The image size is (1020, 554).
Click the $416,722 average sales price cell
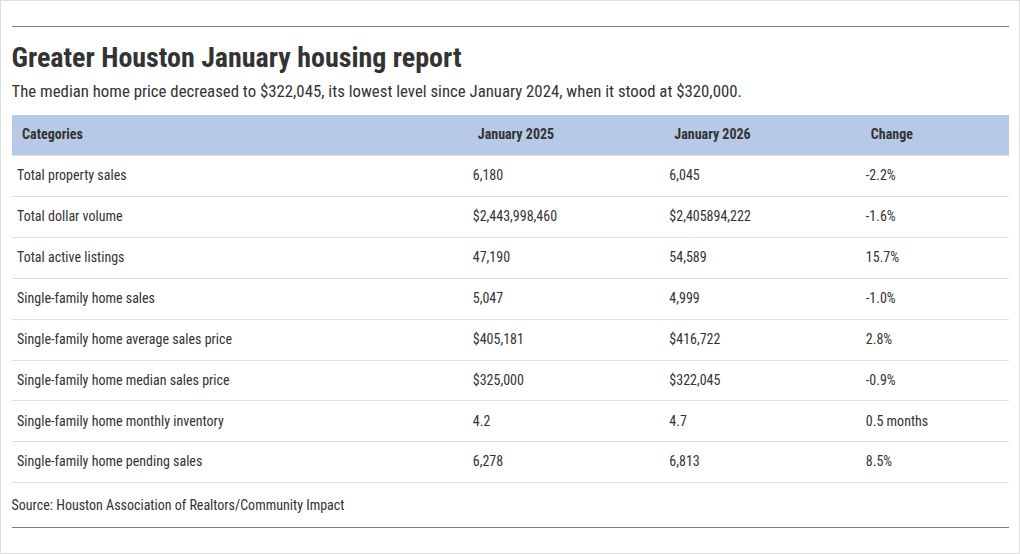(694, 339)
